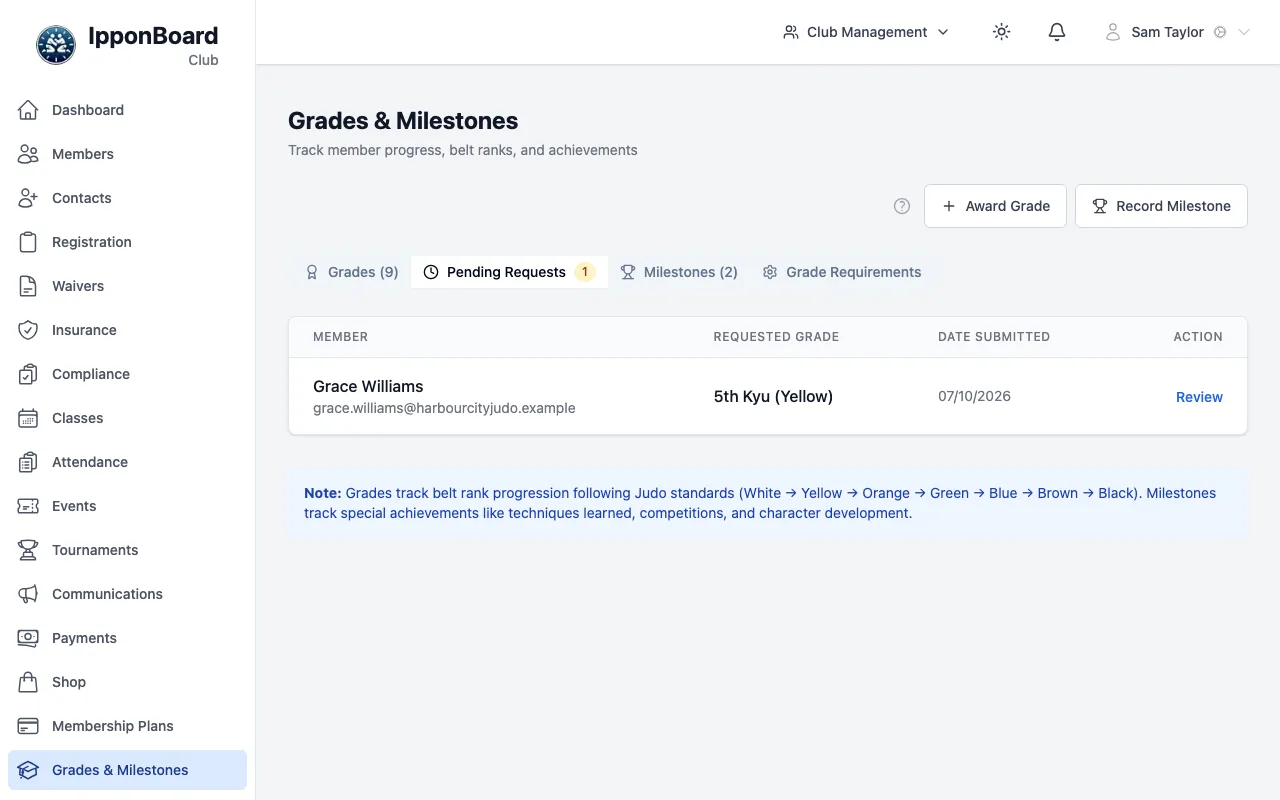Click the Insurance shield icon
Screen dimensions: 1280x800
point(28,330)
